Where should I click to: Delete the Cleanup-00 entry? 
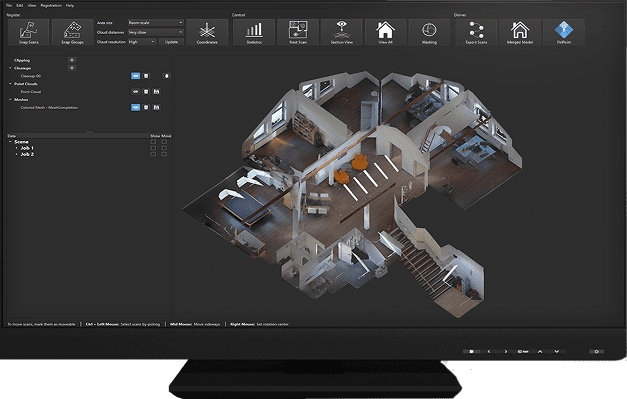[x=146, y=76]
